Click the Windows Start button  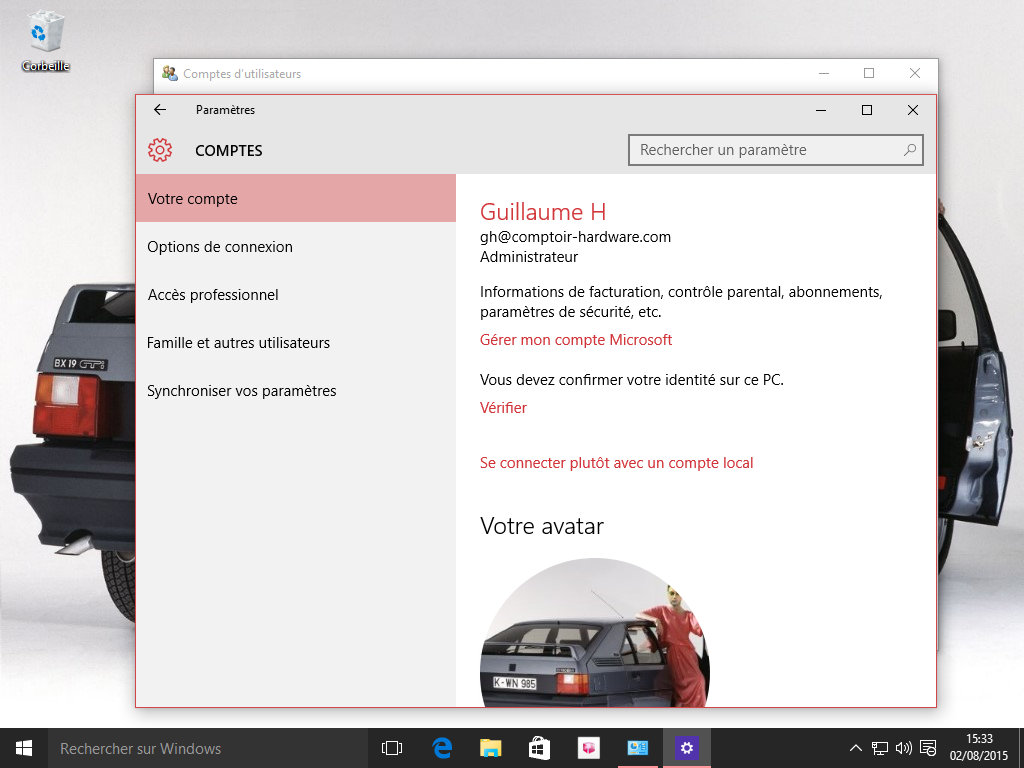click(x=23, y=748)
